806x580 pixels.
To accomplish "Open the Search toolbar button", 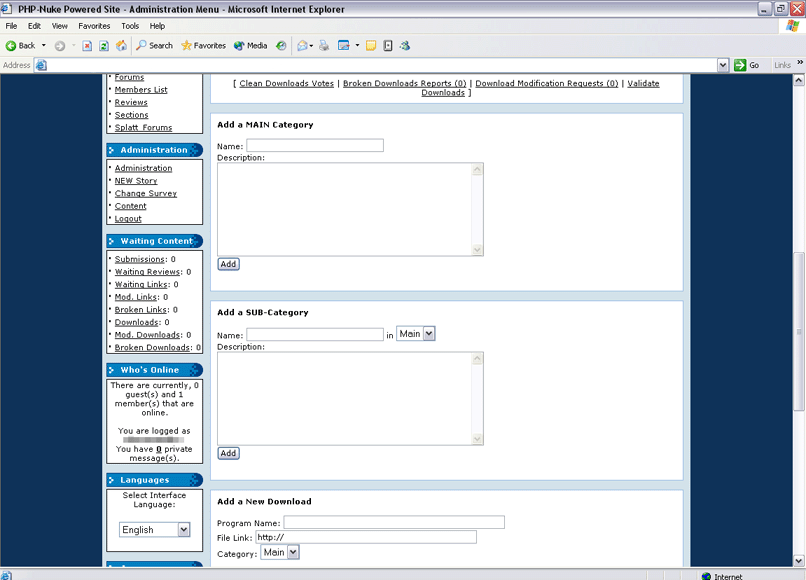I will click(x=155, y=45).
